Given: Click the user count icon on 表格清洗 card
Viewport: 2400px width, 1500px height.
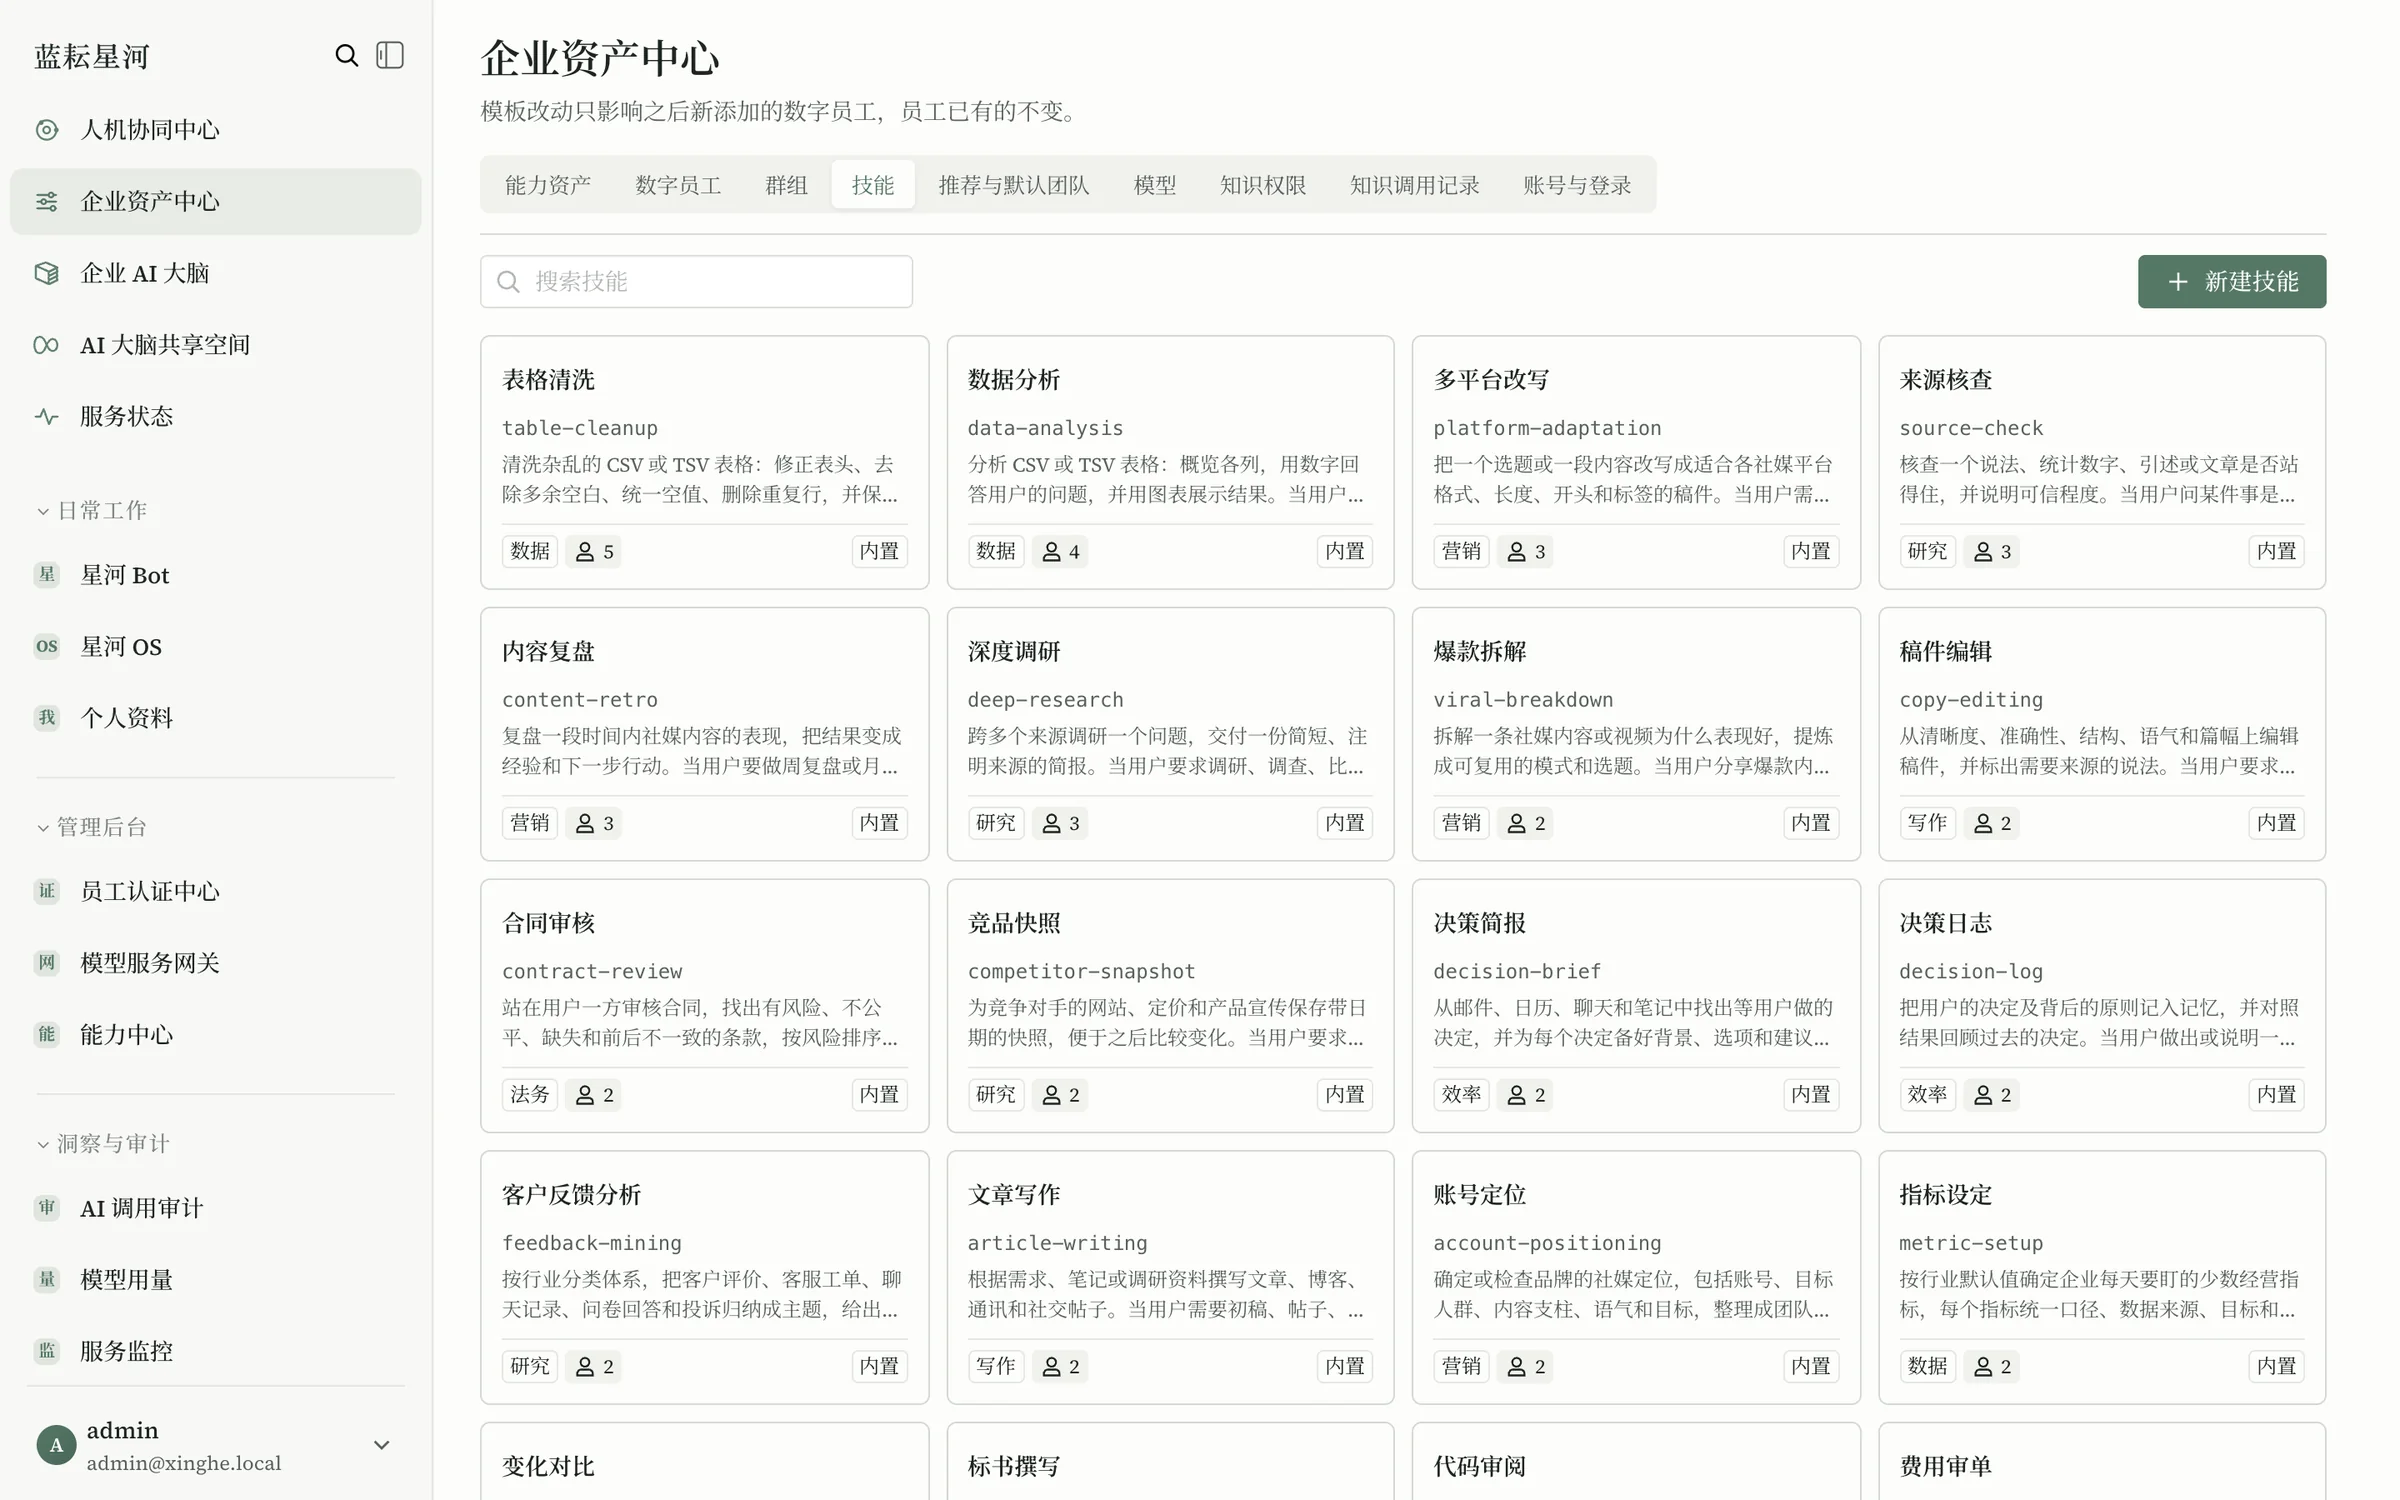Looking at the screenshot, I should click(585, 551).
